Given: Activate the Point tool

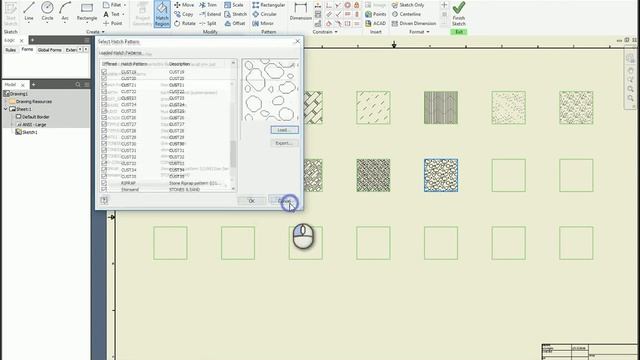Looking at the screenshot, I should tap(113, 23).
